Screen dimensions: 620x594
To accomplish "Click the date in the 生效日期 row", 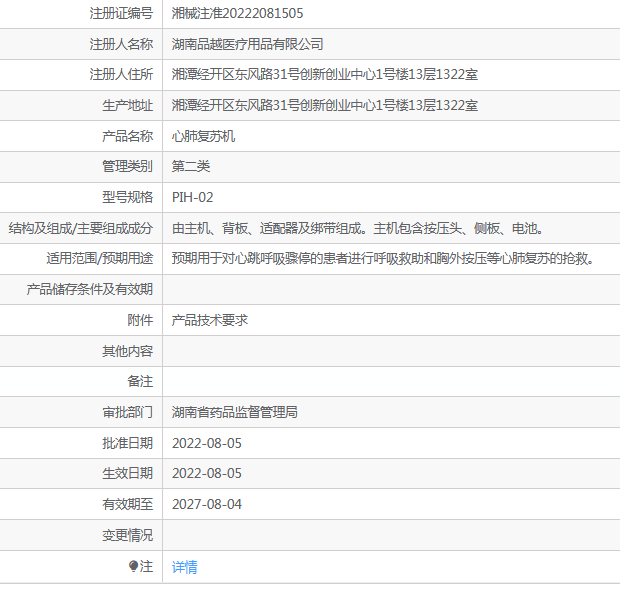I will (207, 473).
